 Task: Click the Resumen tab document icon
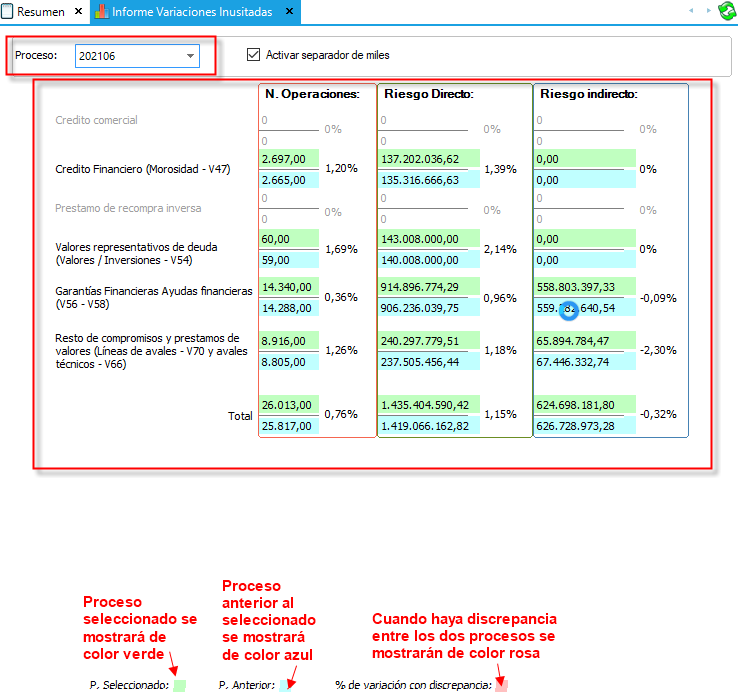(x=7, y=12)
